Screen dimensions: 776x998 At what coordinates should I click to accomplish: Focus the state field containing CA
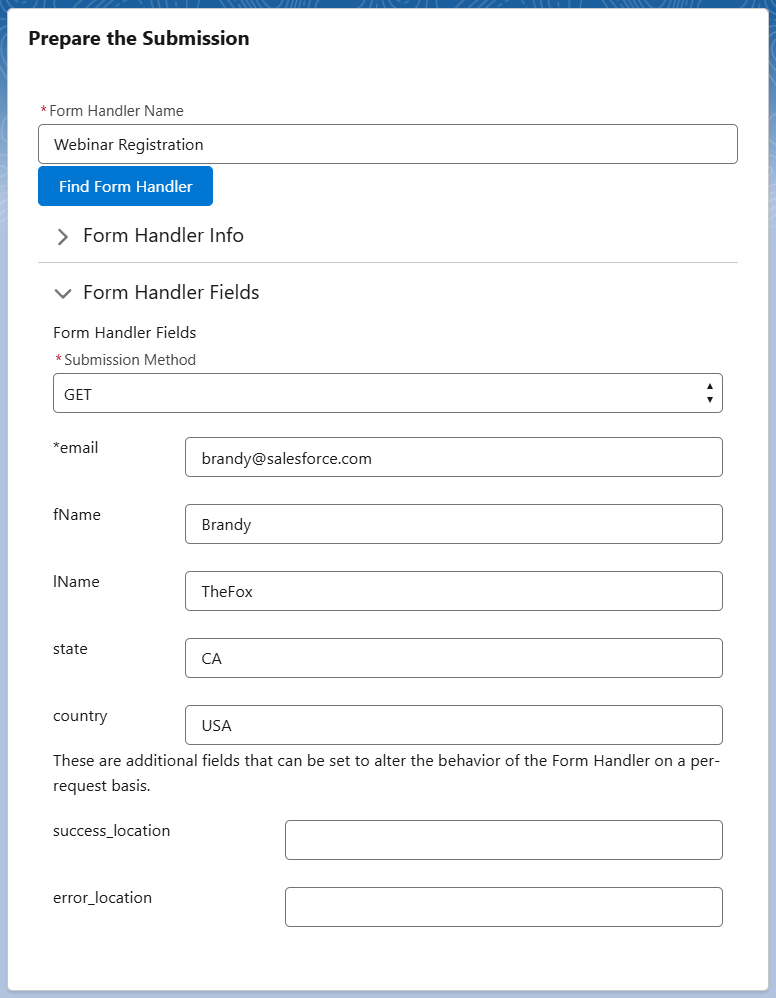(454, 658)
